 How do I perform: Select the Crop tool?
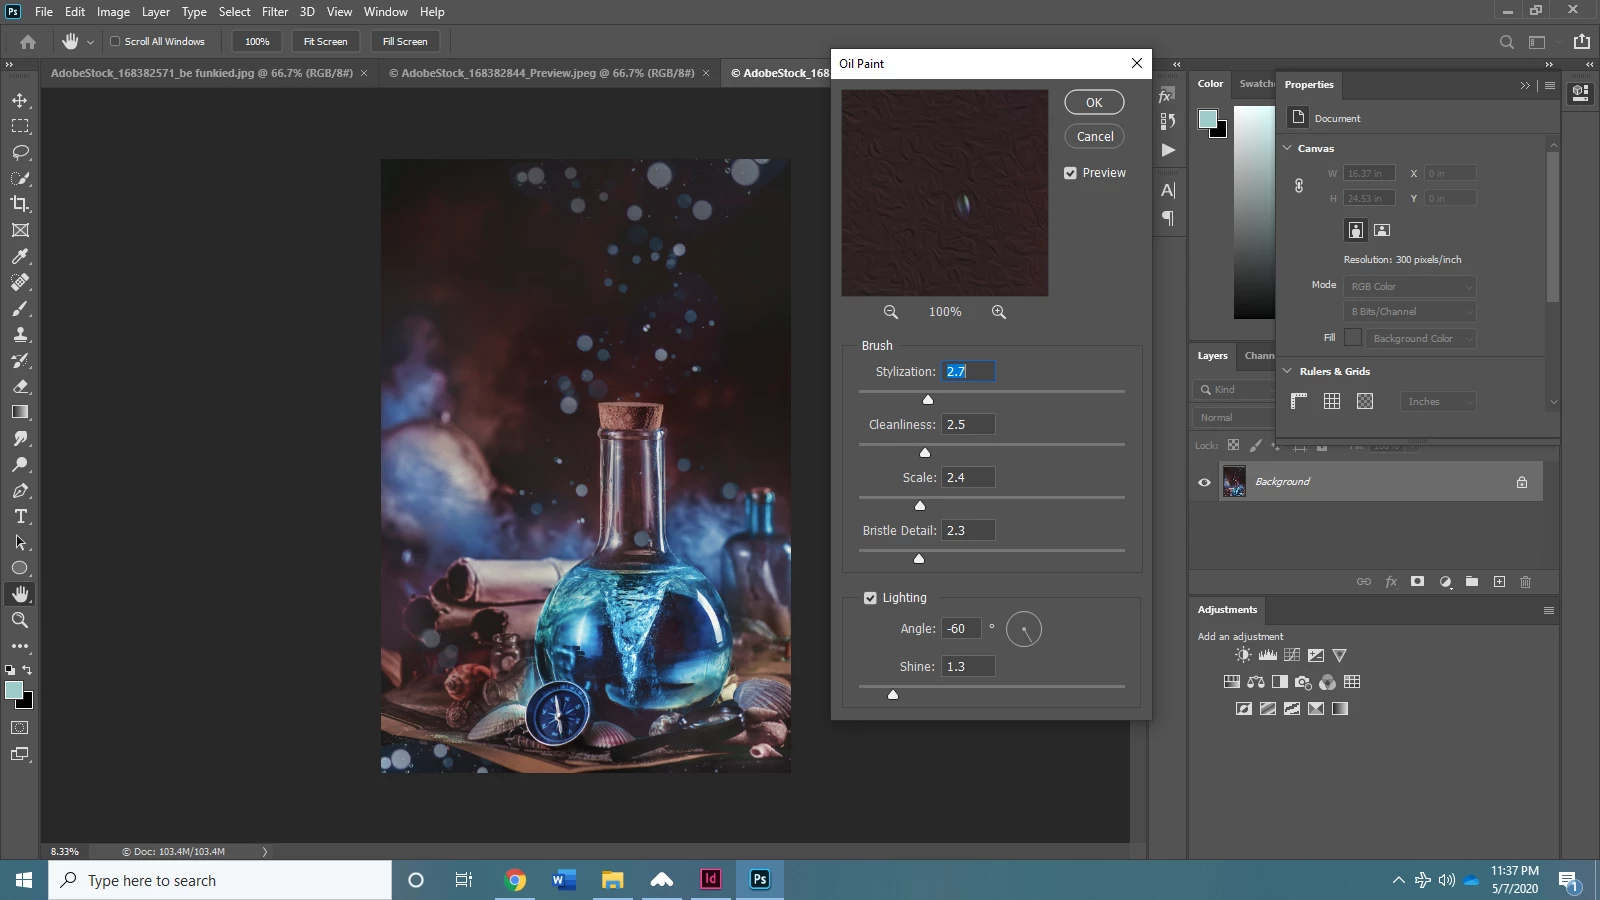click(x=20, y=204)
